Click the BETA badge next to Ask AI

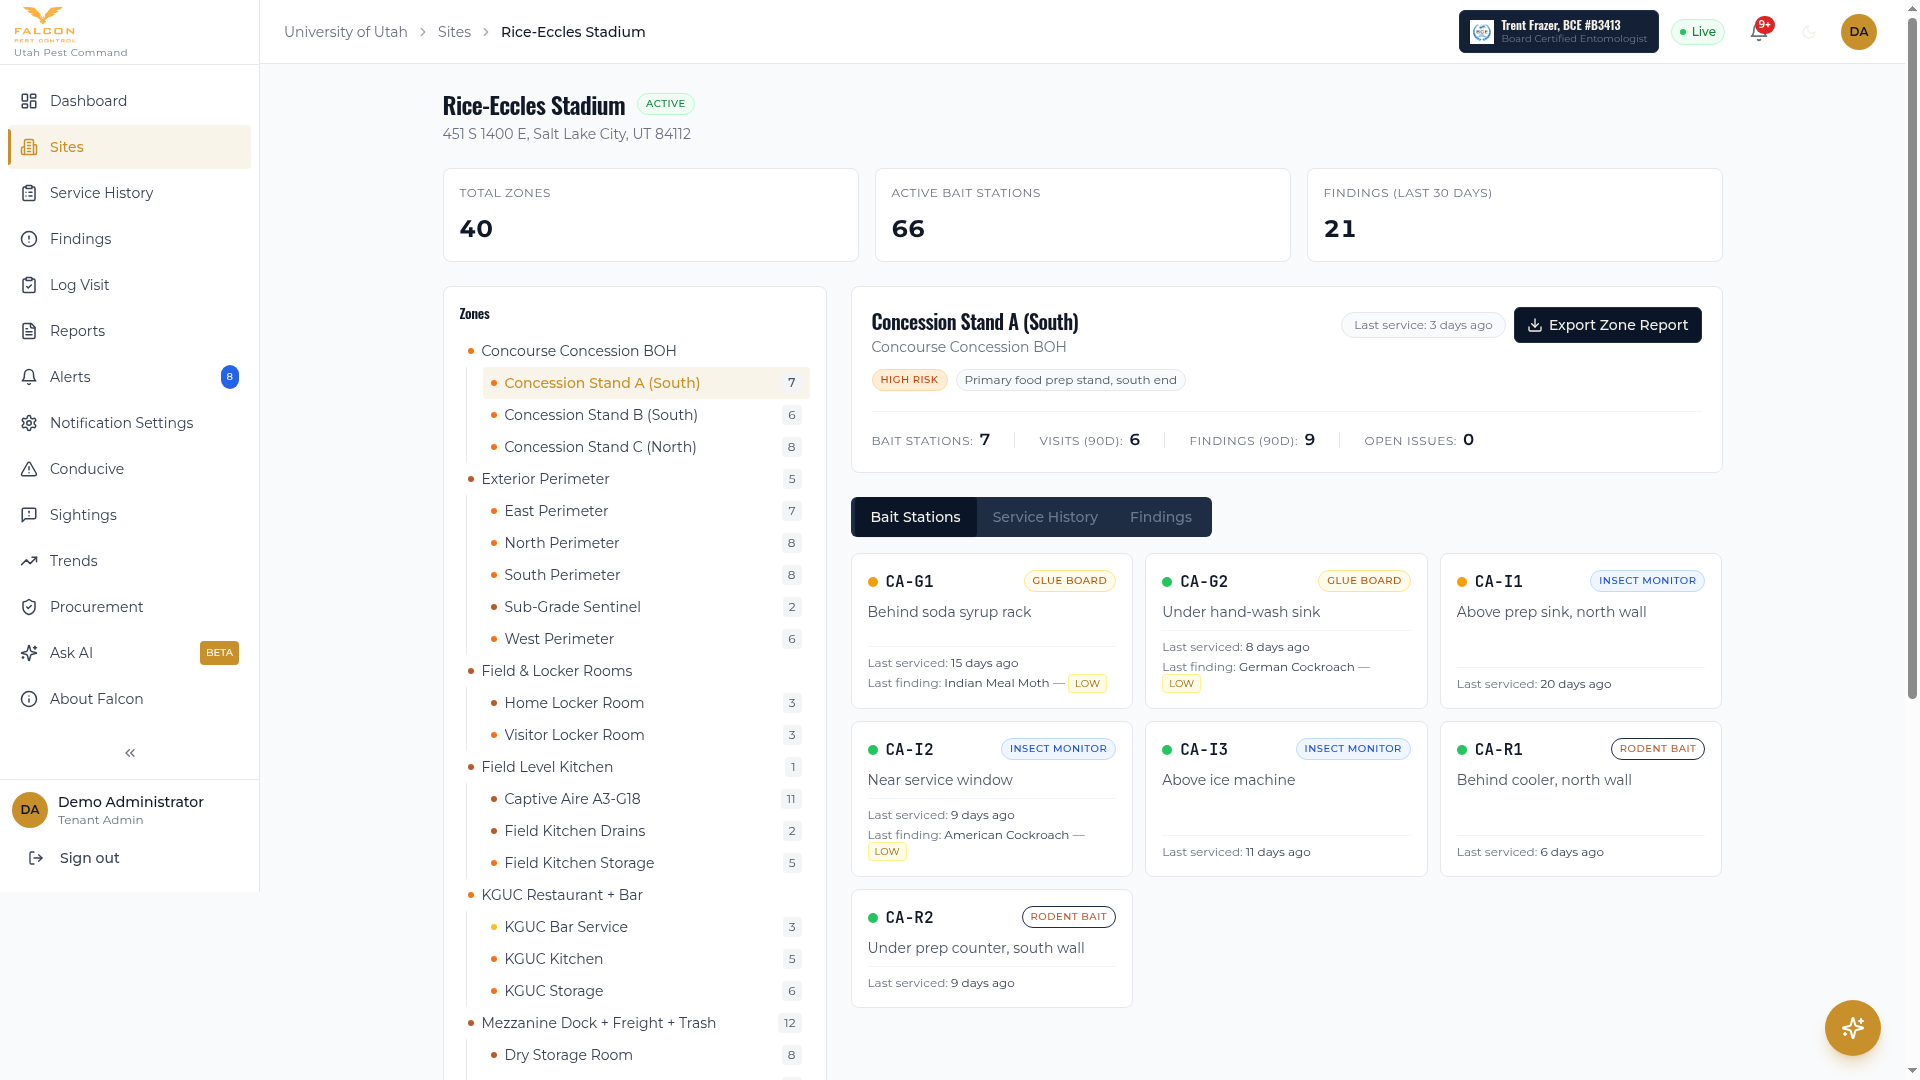click(x=219, y=653)
